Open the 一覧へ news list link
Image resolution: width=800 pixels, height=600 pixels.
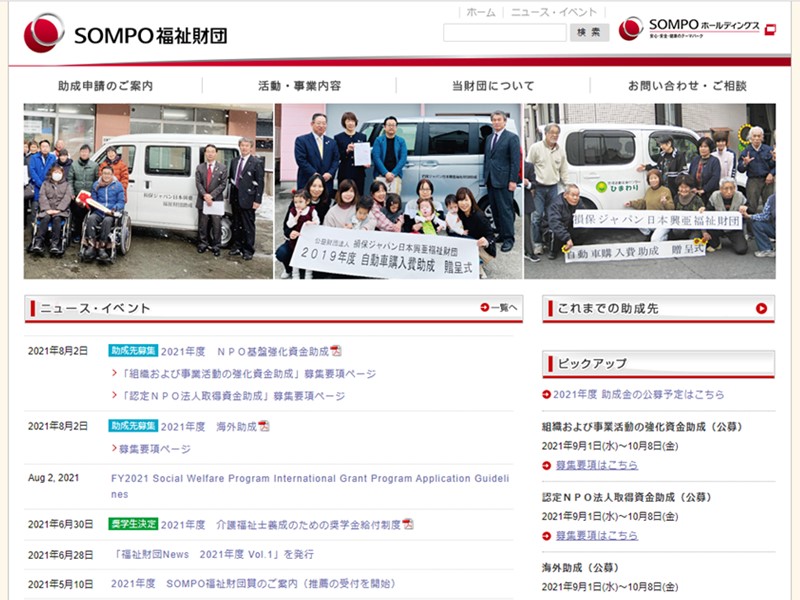(x=499, y=307)
